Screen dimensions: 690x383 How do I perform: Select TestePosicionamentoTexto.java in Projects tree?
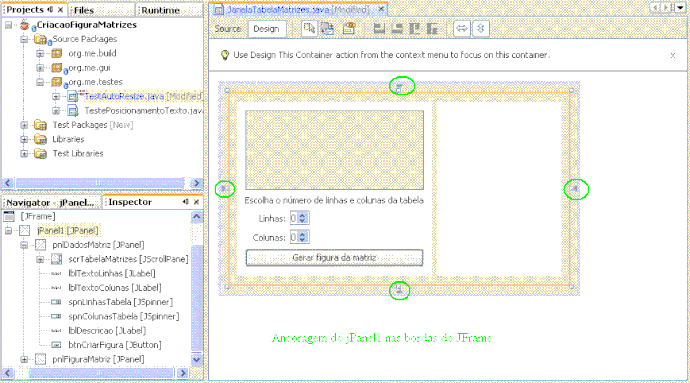[x=143, y=110]
